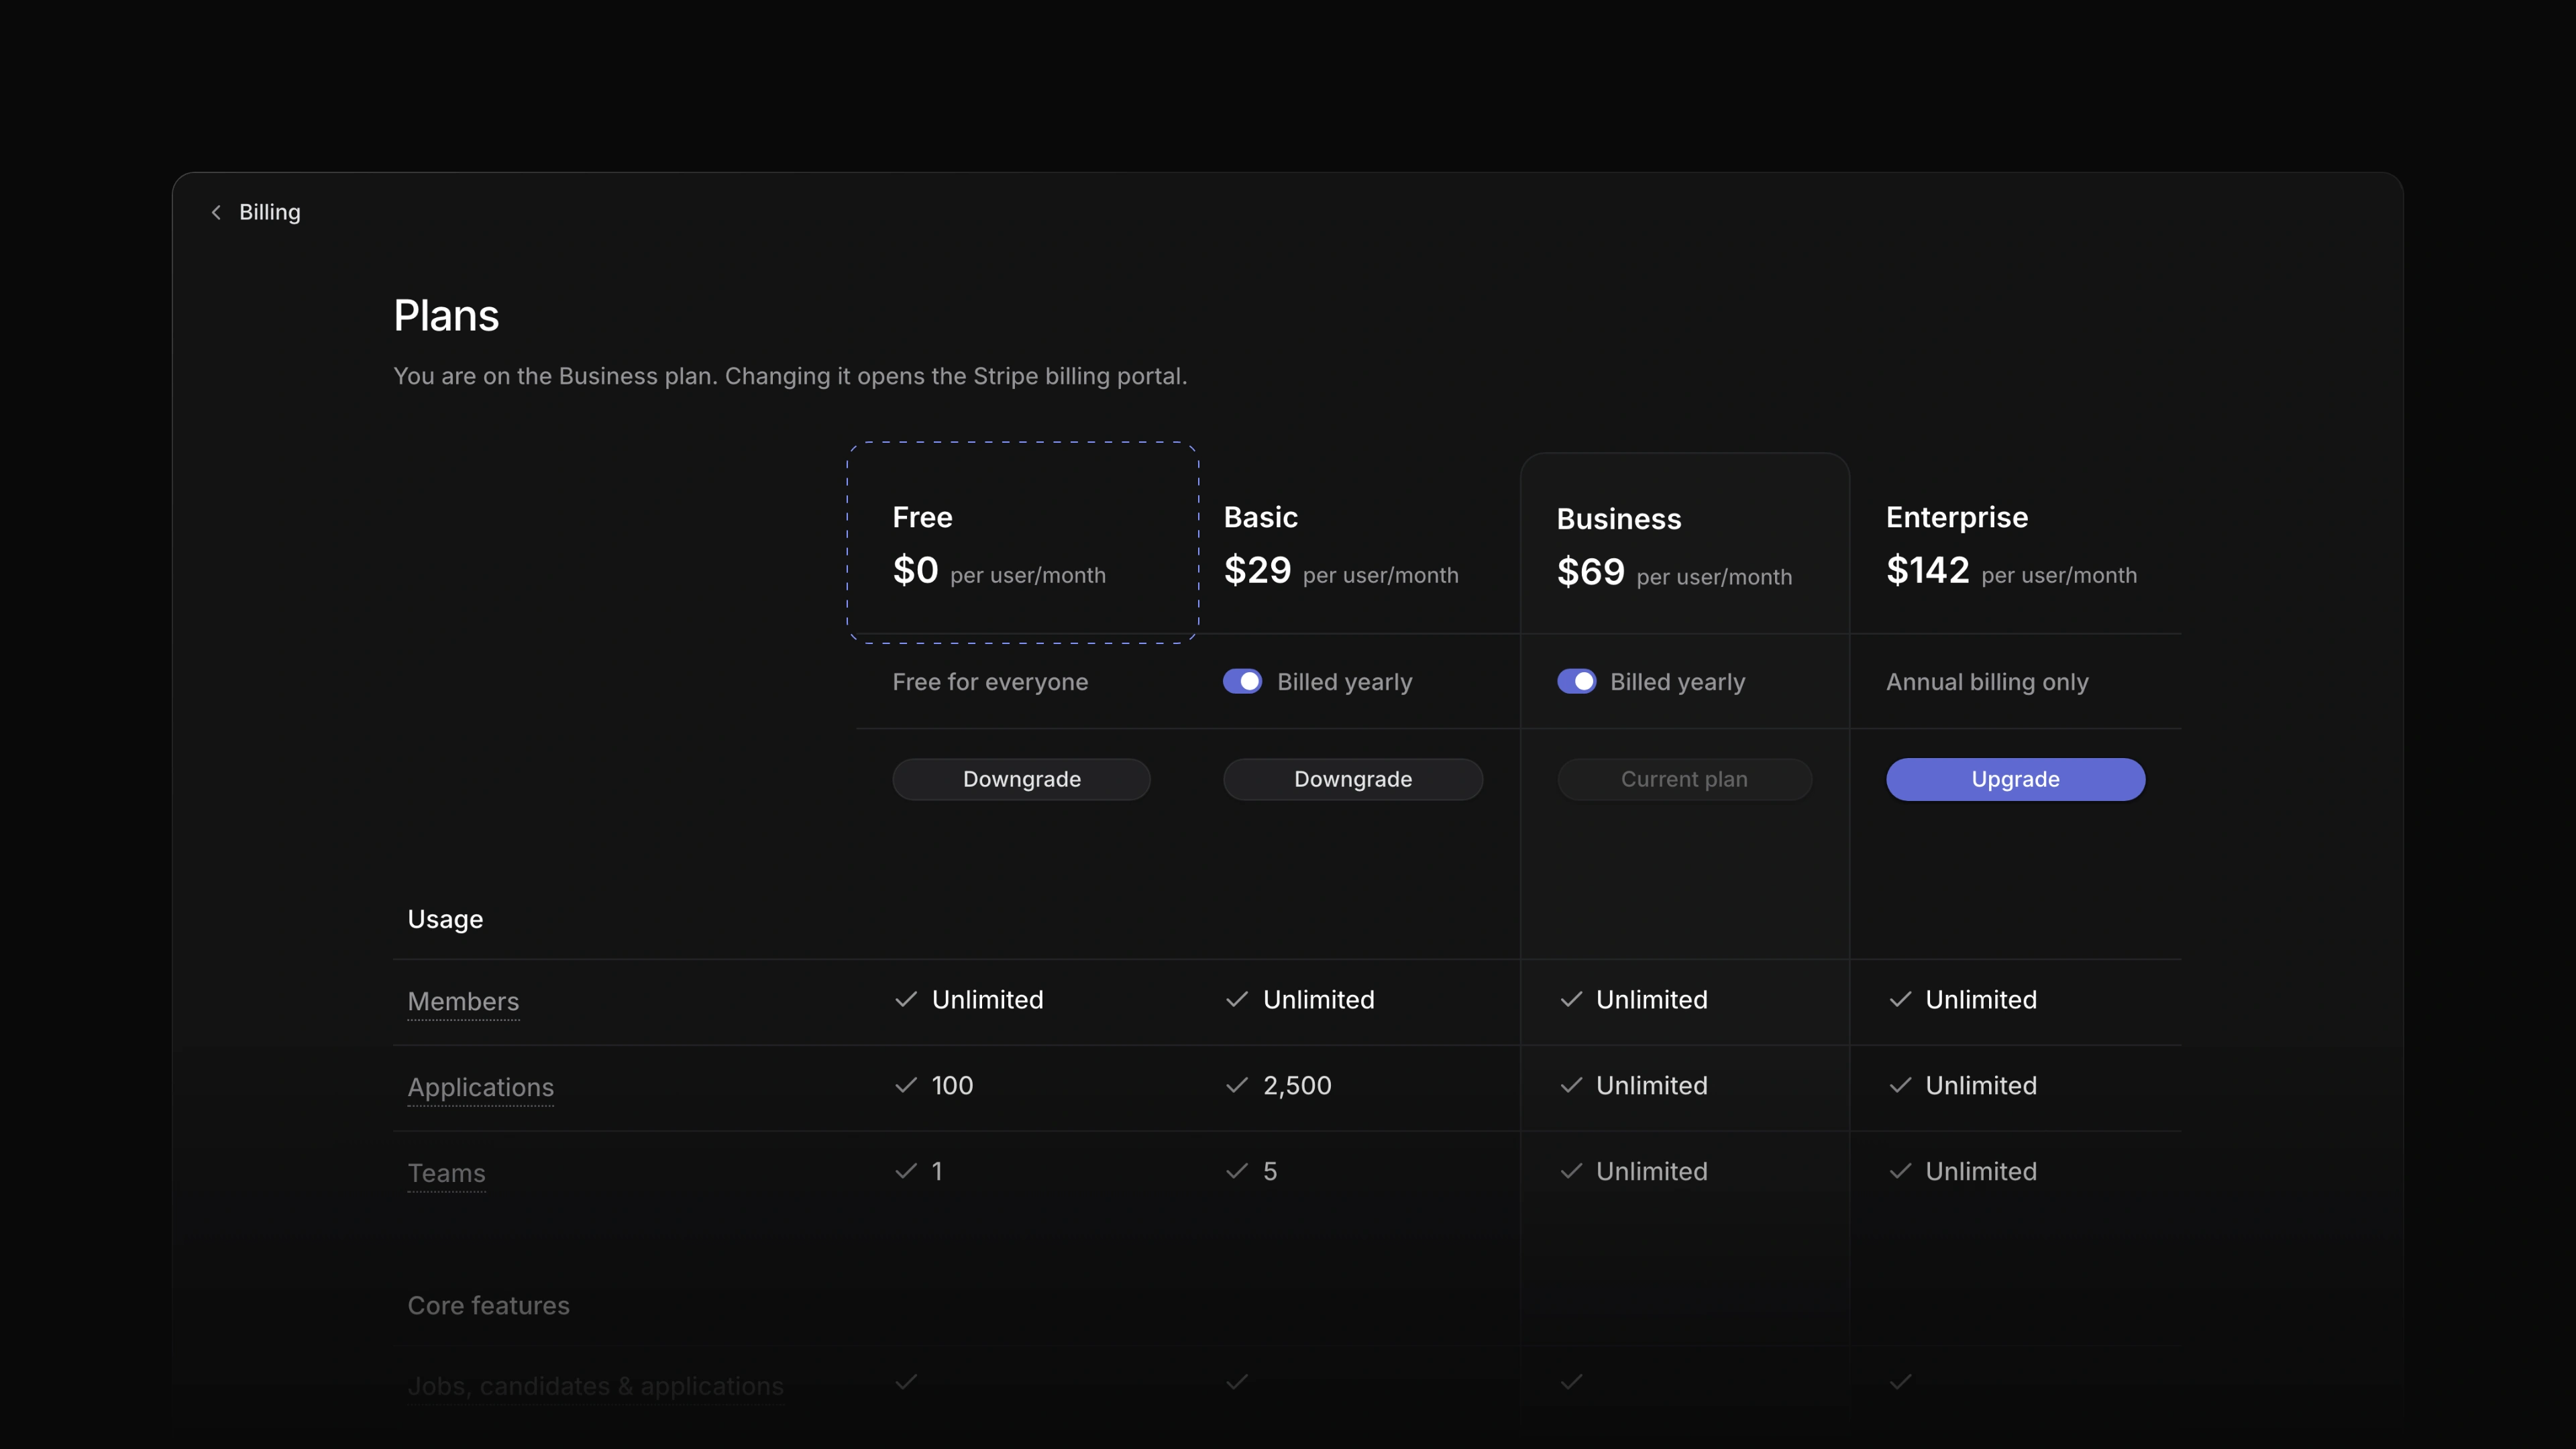Click the Plans page title

[x=446, y=316]
